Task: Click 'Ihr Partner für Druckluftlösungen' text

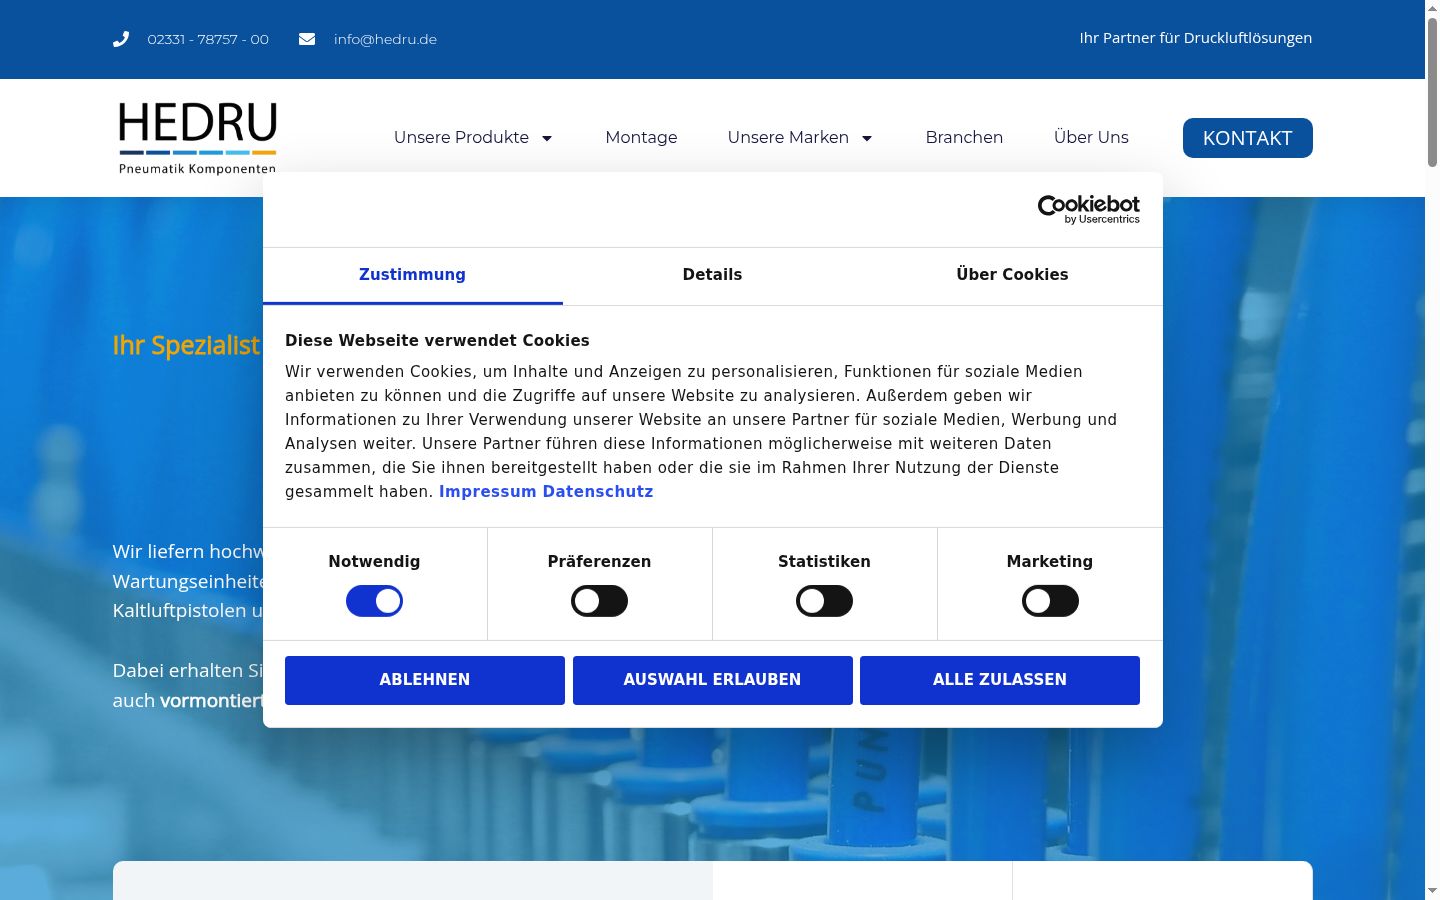Action: tap(1196, 38)
